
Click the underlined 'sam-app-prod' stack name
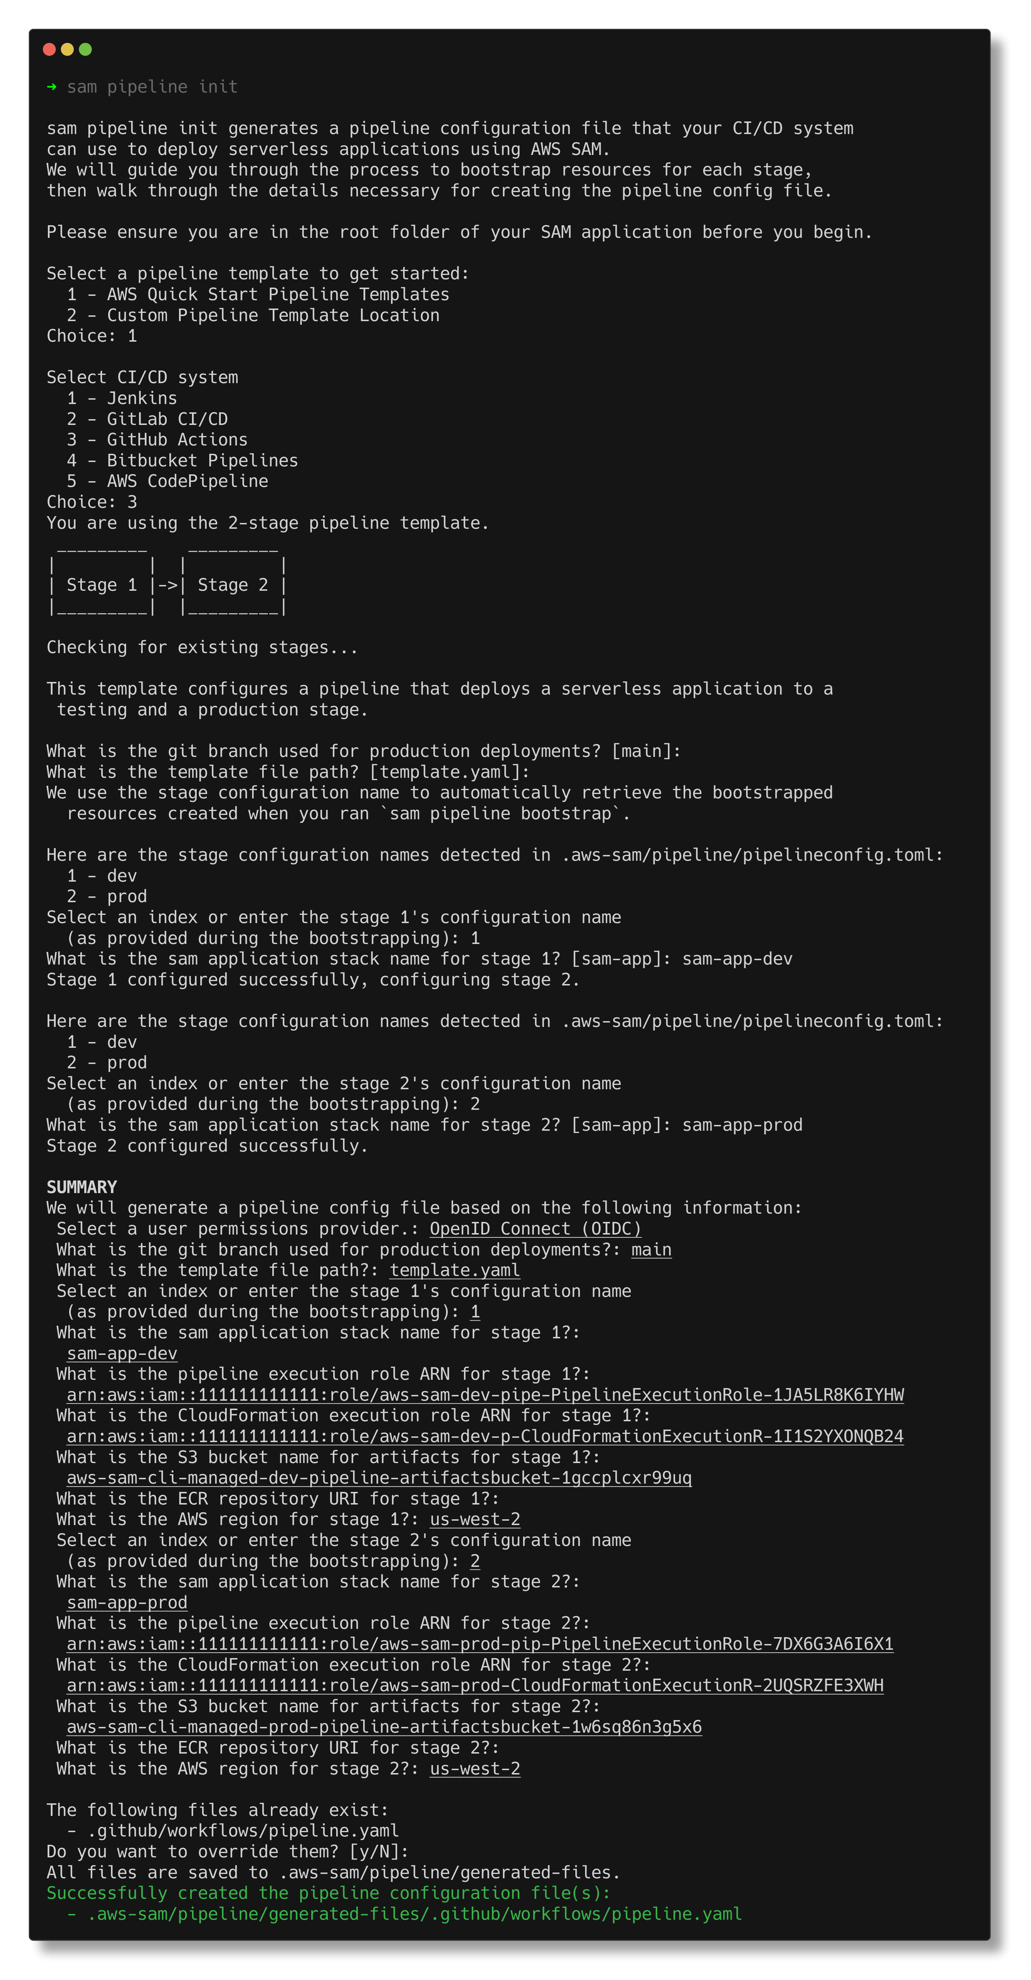127,1603
